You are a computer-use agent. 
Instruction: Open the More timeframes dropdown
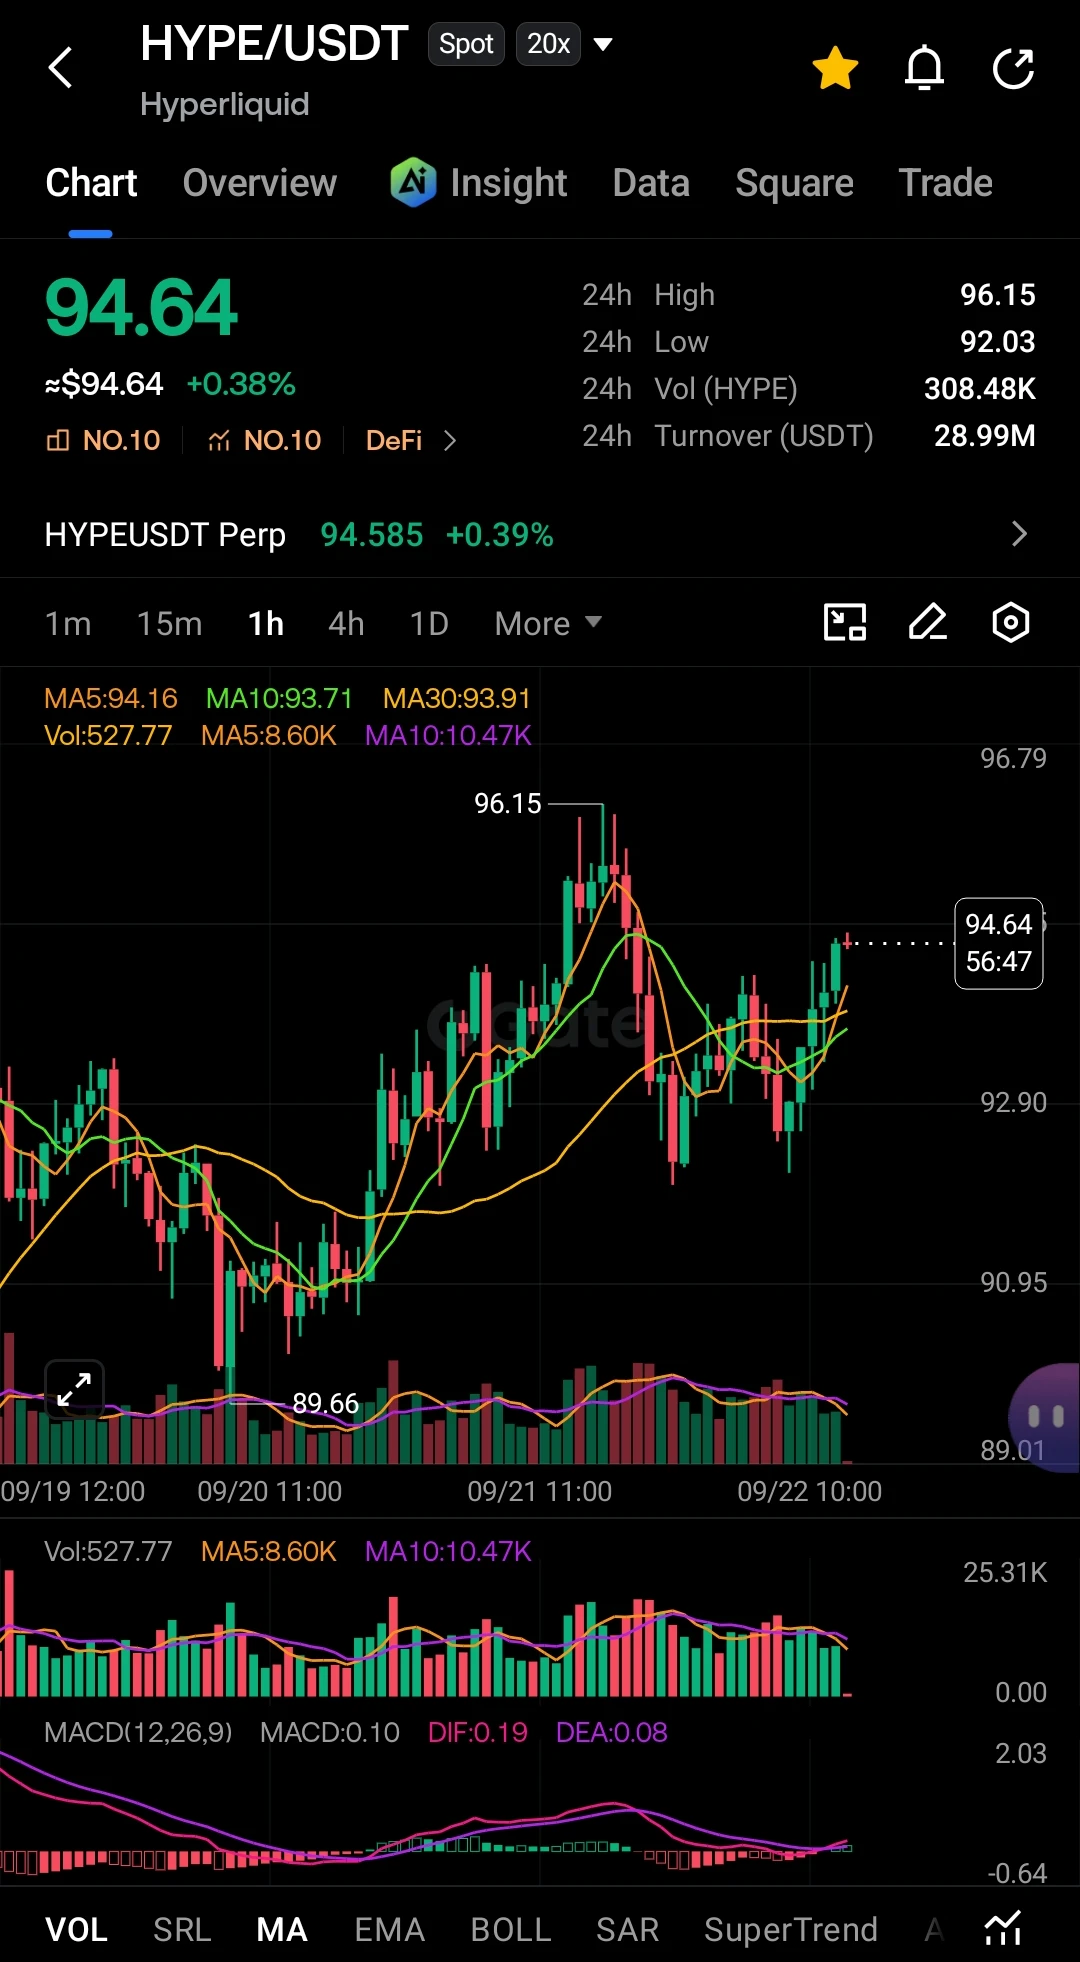pyautogui.click(x=548, y=624)
